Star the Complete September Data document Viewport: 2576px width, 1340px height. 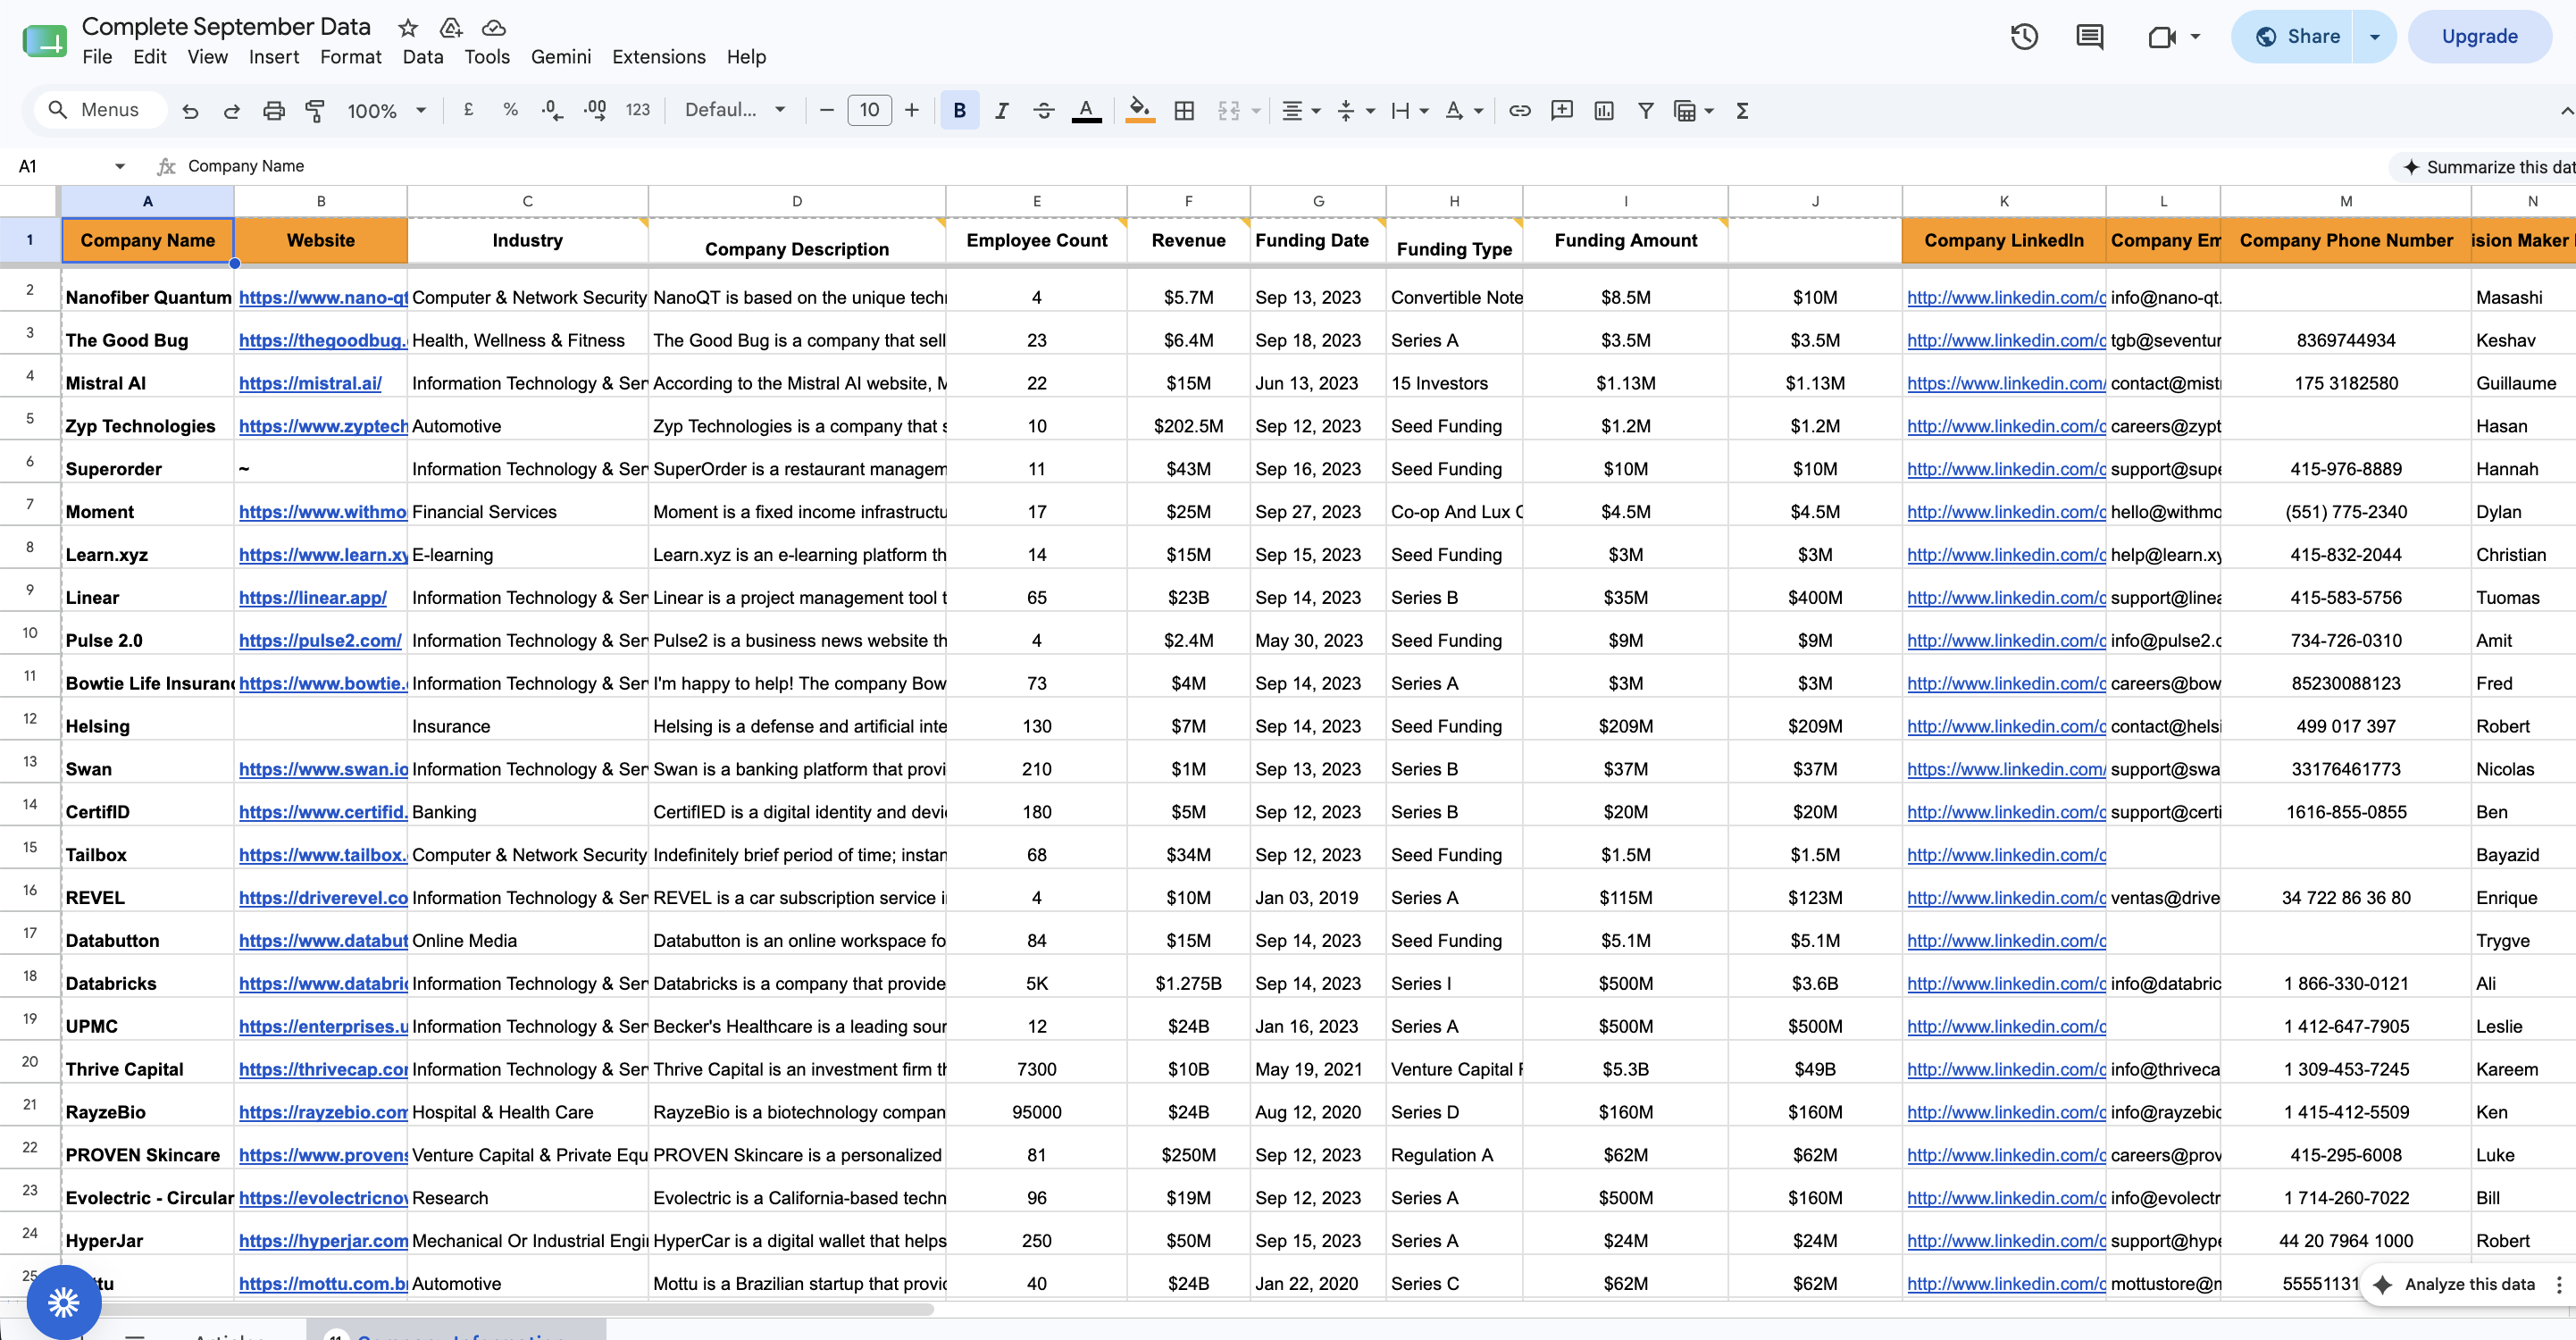coord(407,27)
